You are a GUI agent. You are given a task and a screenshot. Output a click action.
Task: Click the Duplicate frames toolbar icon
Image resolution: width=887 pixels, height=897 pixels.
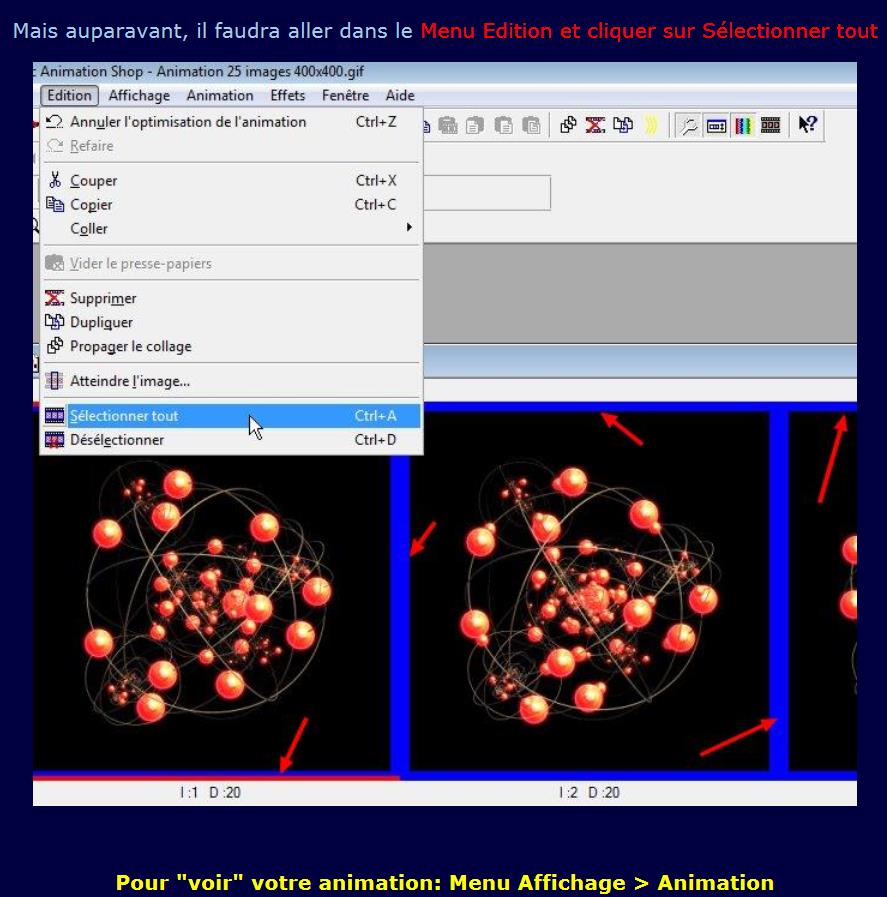(x=623, y=125)
